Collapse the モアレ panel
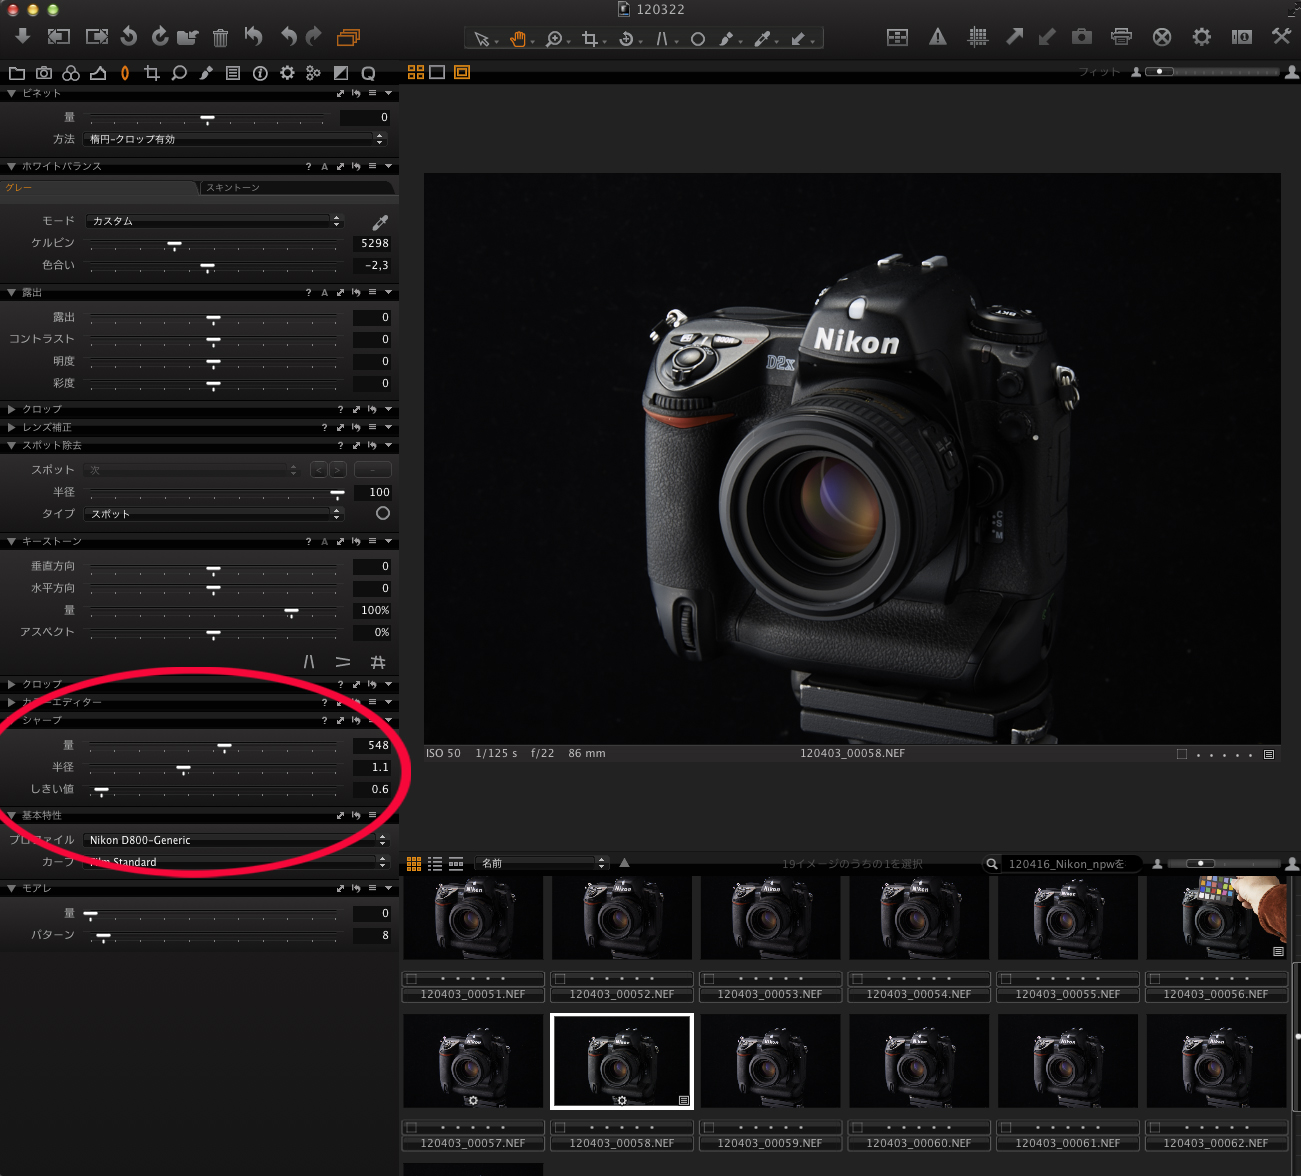This screenshot has width=1301, height=1176. [12, 888]
